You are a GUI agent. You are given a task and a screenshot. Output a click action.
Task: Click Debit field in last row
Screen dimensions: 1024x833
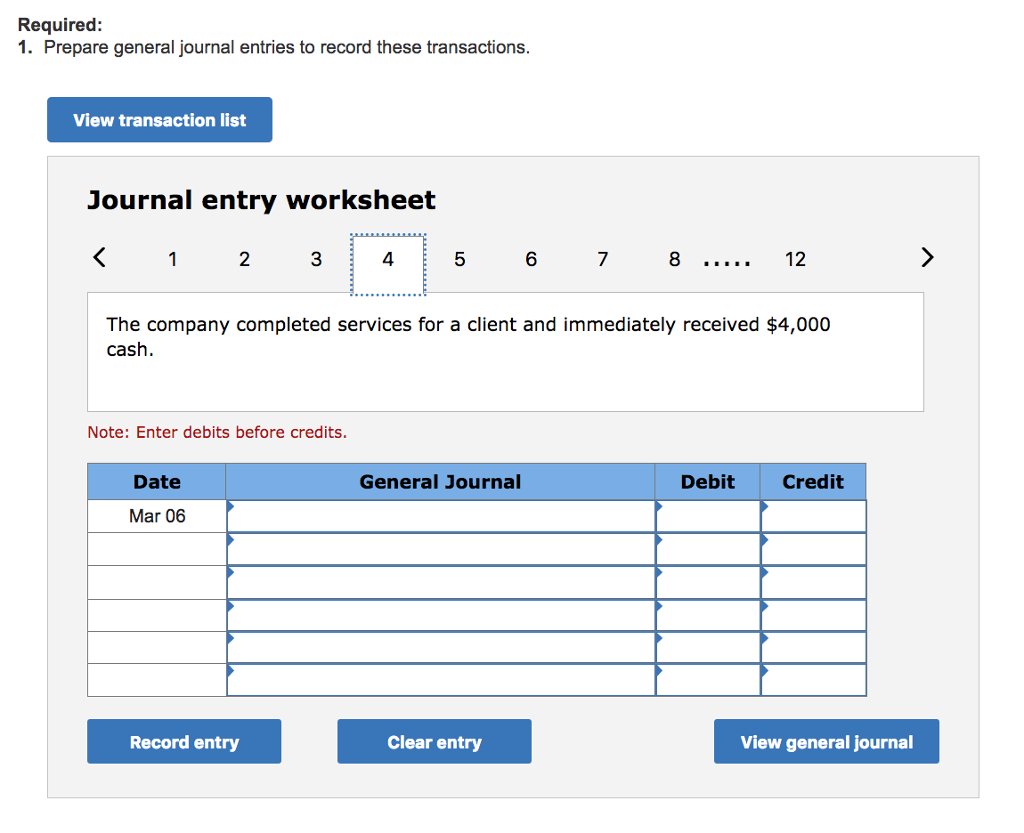[708, 680]
